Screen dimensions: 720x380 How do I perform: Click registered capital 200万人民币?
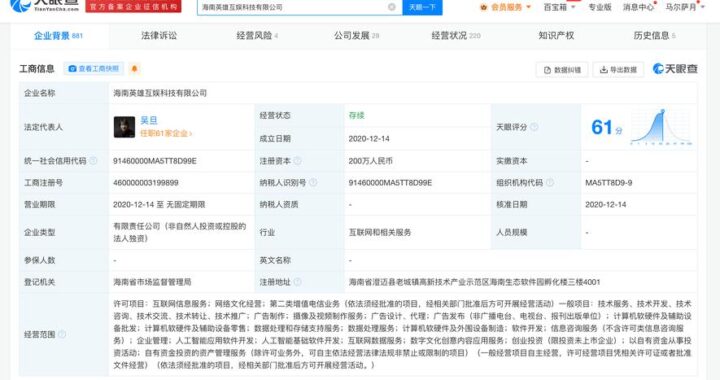click(370, 161)
